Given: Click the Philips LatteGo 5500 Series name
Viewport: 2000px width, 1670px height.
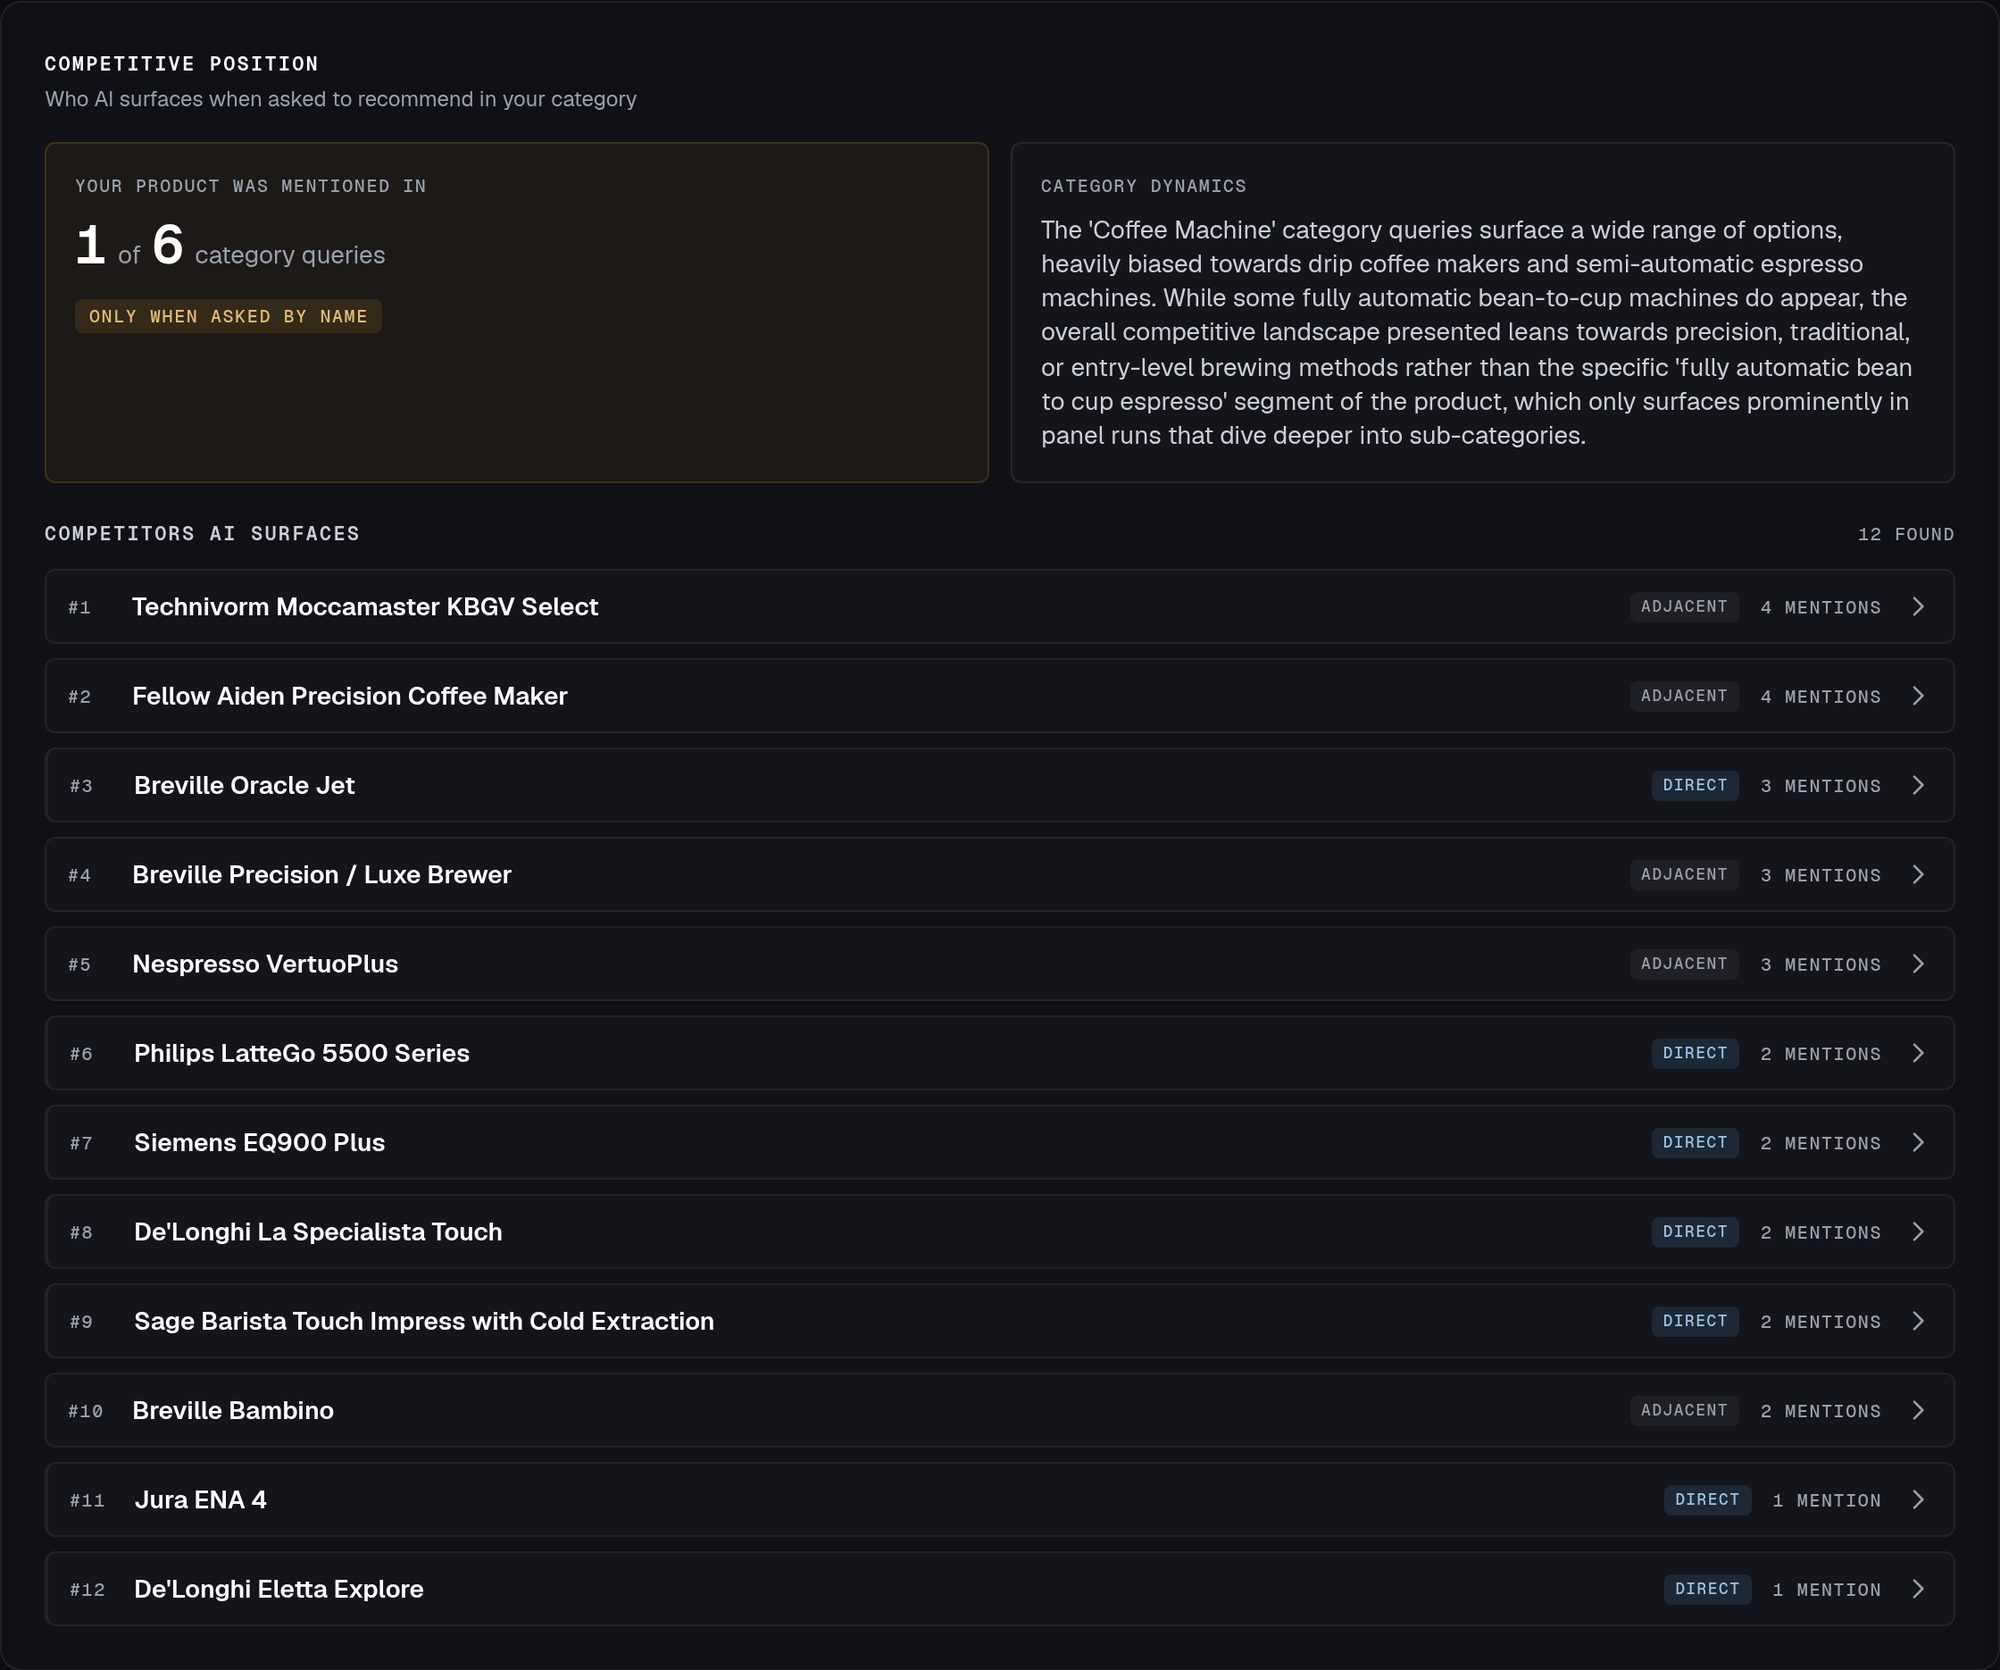Looking at the screenshot, I should [x=302, y=1053].
